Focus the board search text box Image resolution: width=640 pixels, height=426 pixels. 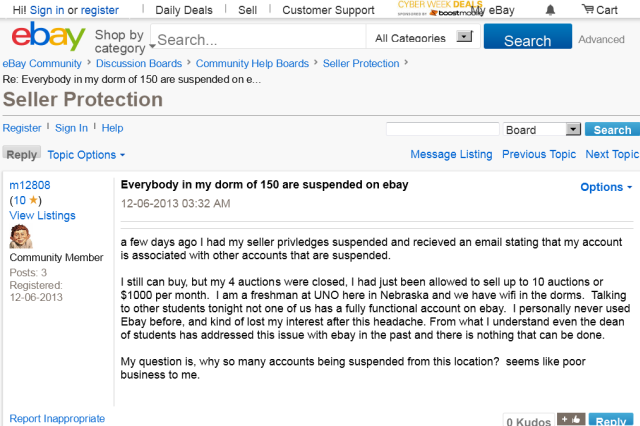[442, 129]
